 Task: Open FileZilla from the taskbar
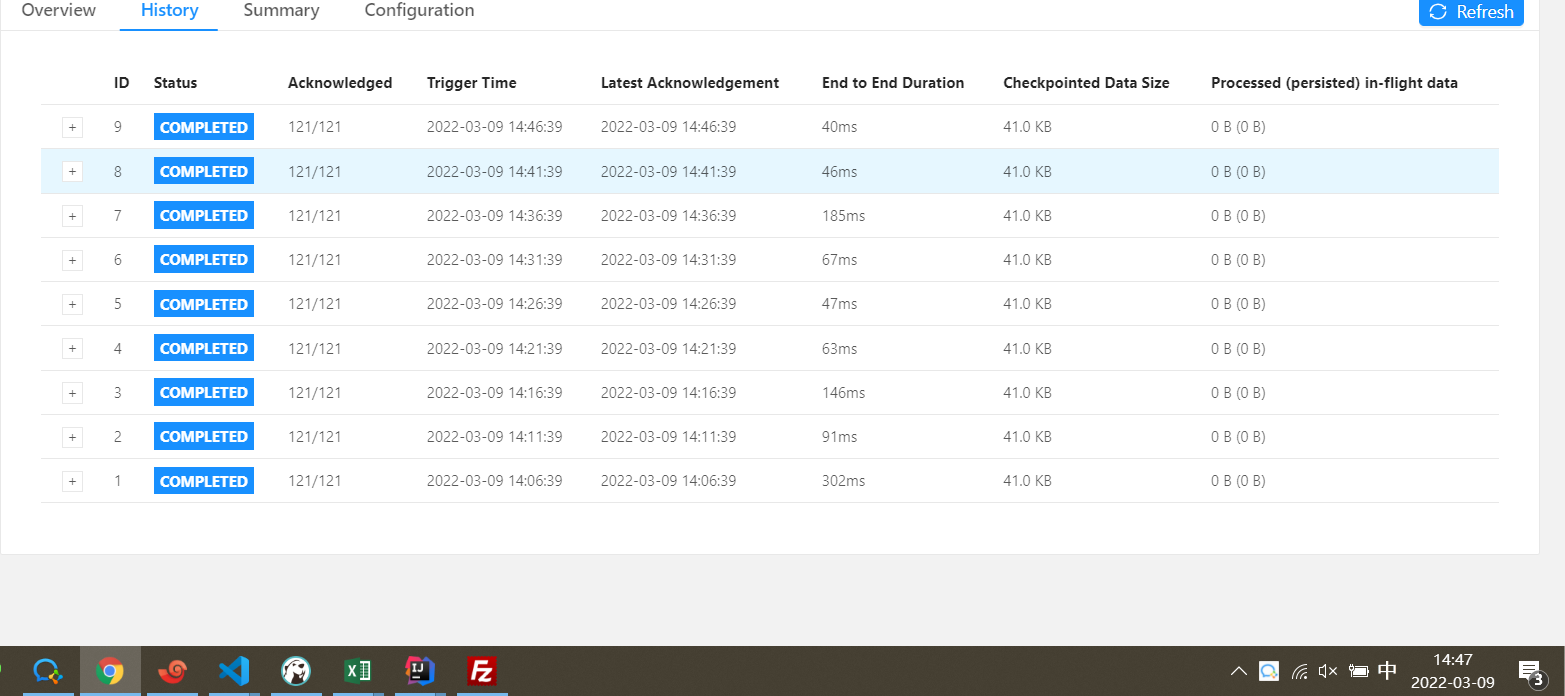point(483,670)
